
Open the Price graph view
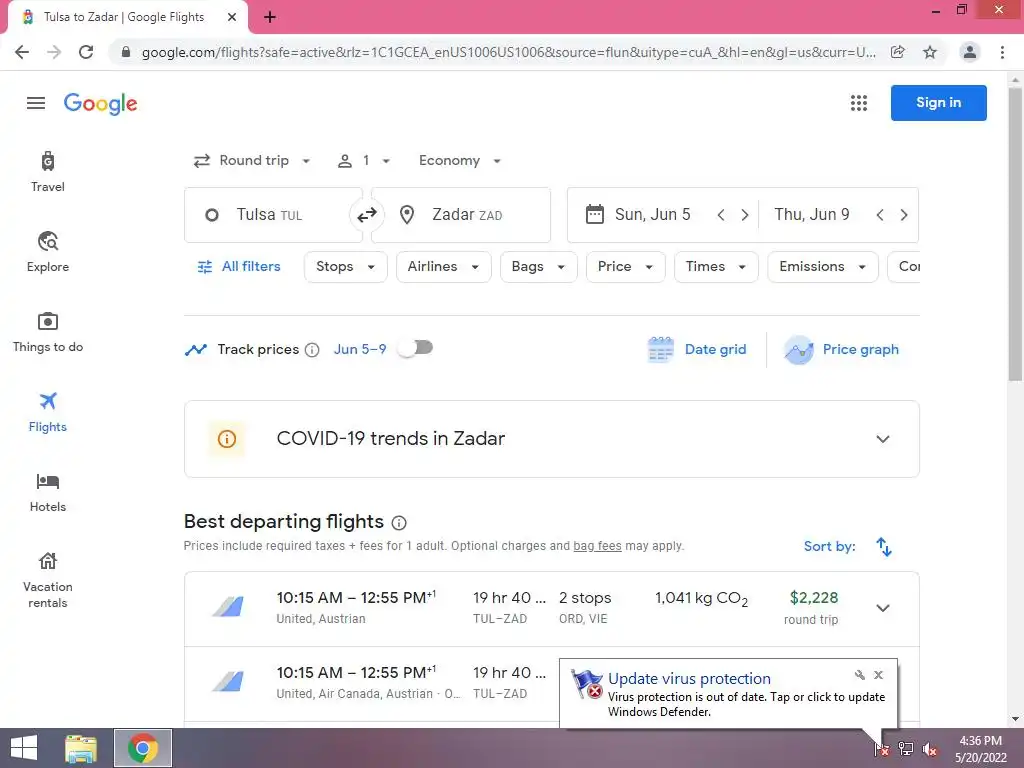(842, 349)
